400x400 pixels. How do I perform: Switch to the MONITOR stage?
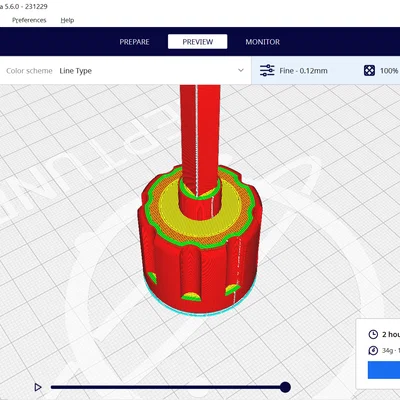pos(263,42)
